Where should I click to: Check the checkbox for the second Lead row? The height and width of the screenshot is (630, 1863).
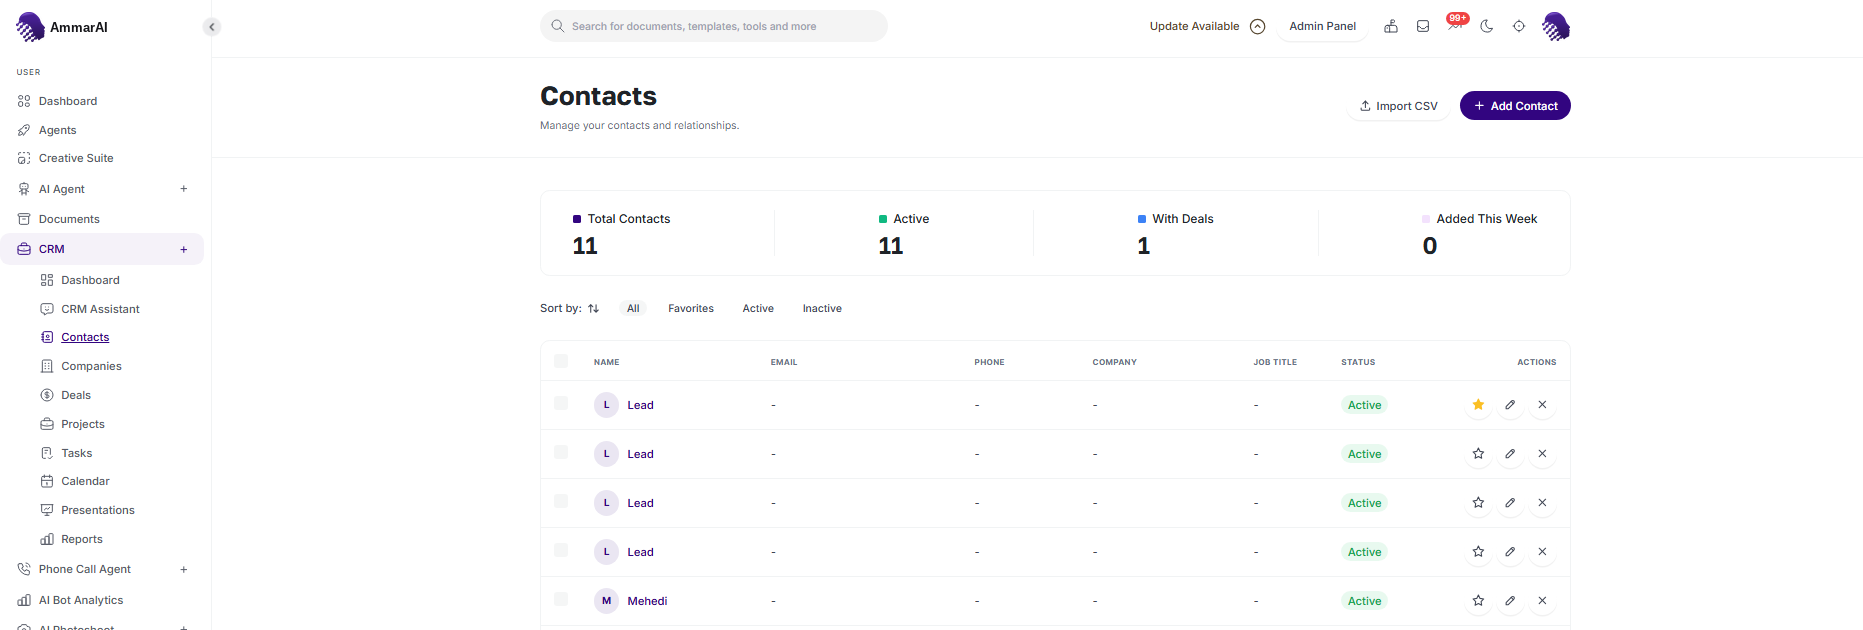tap(561, 452)
